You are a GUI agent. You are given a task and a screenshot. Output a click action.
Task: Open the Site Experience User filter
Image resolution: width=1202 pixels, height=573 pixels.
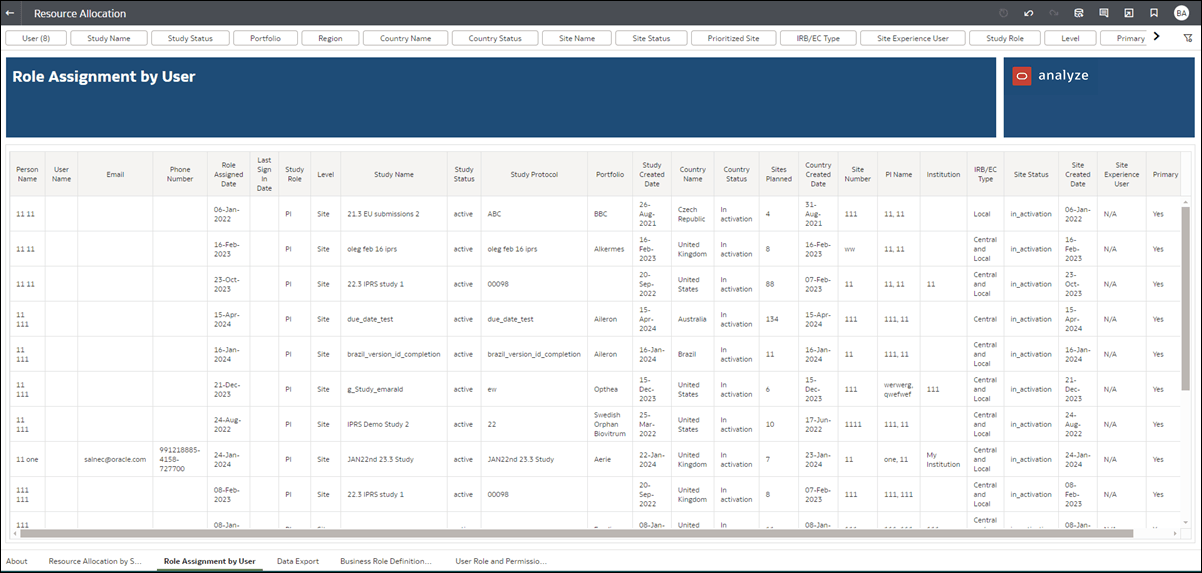click(913, 38)
